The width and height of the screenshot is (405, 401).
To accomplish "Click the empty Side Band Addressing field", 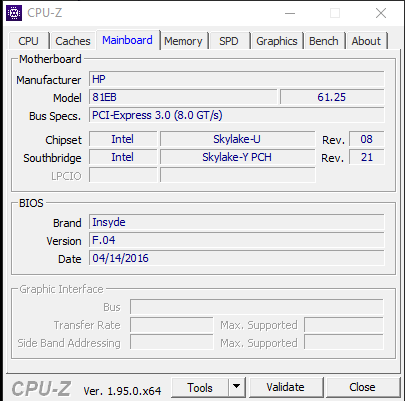I will point(172,343).
